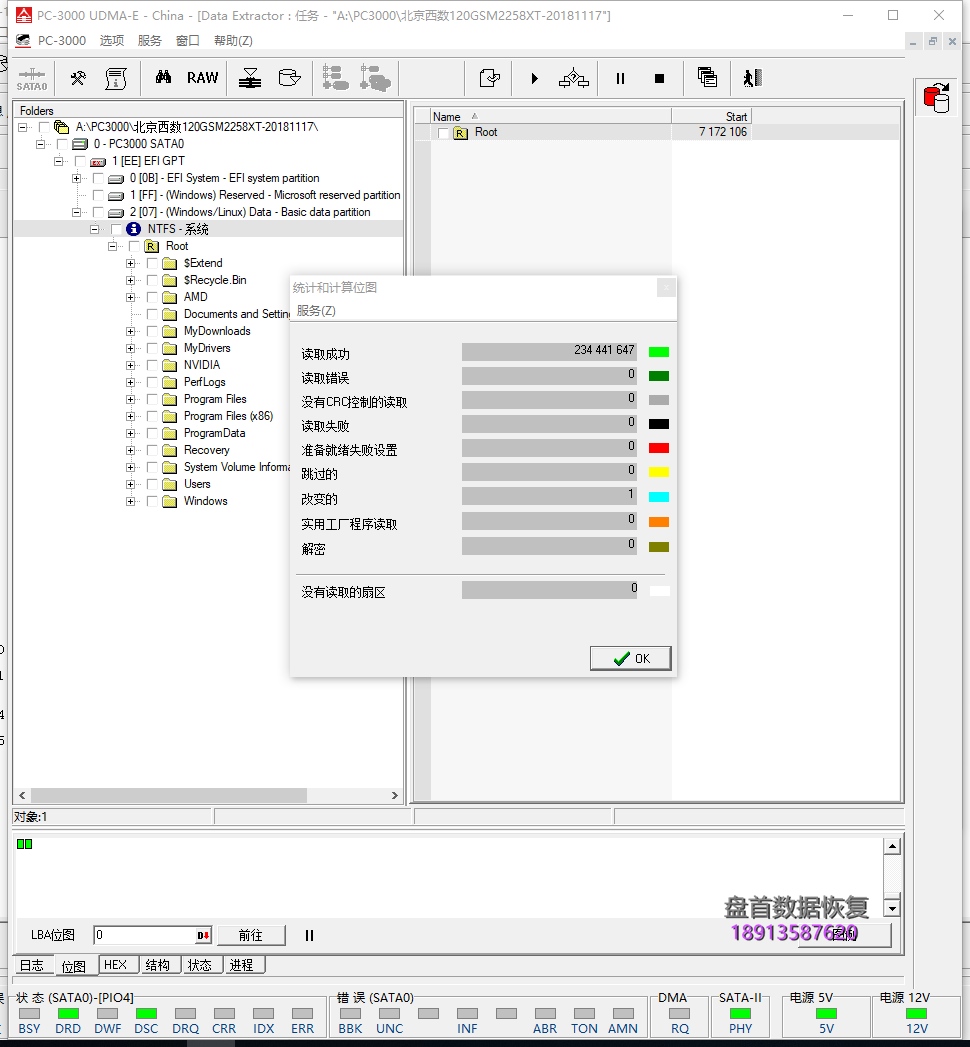Click the stop square toolbar button

[x=659, y=78]
